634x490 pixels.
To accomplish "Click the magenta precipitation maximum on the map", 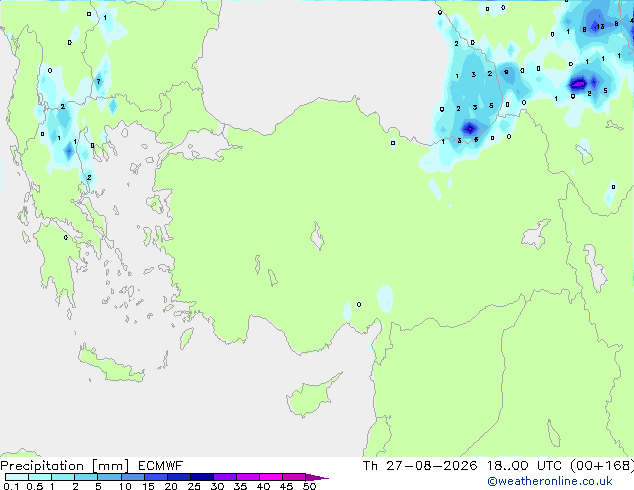I will (x=578, y=84).
